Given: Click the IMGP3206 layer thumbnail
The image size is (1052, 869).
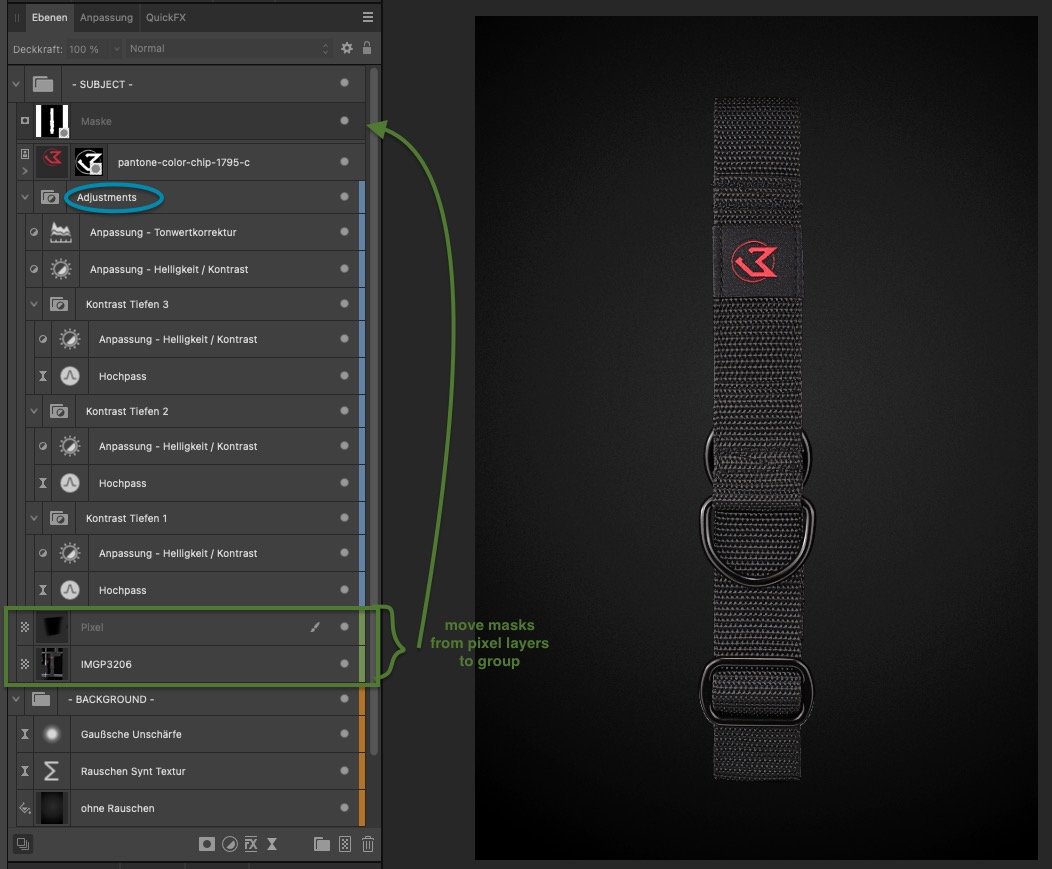Looking at the screenshot, I should pos(52,664).
